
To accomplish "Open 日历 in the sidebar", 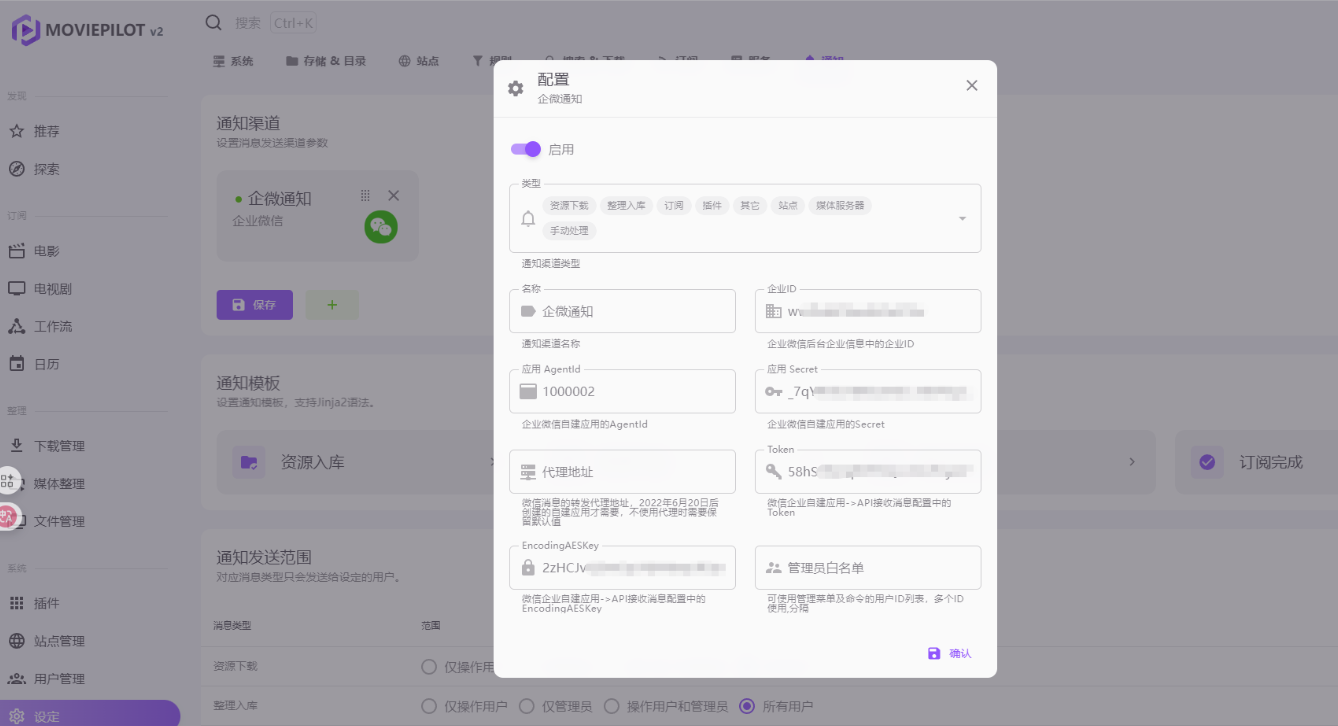I will point(46,364).
